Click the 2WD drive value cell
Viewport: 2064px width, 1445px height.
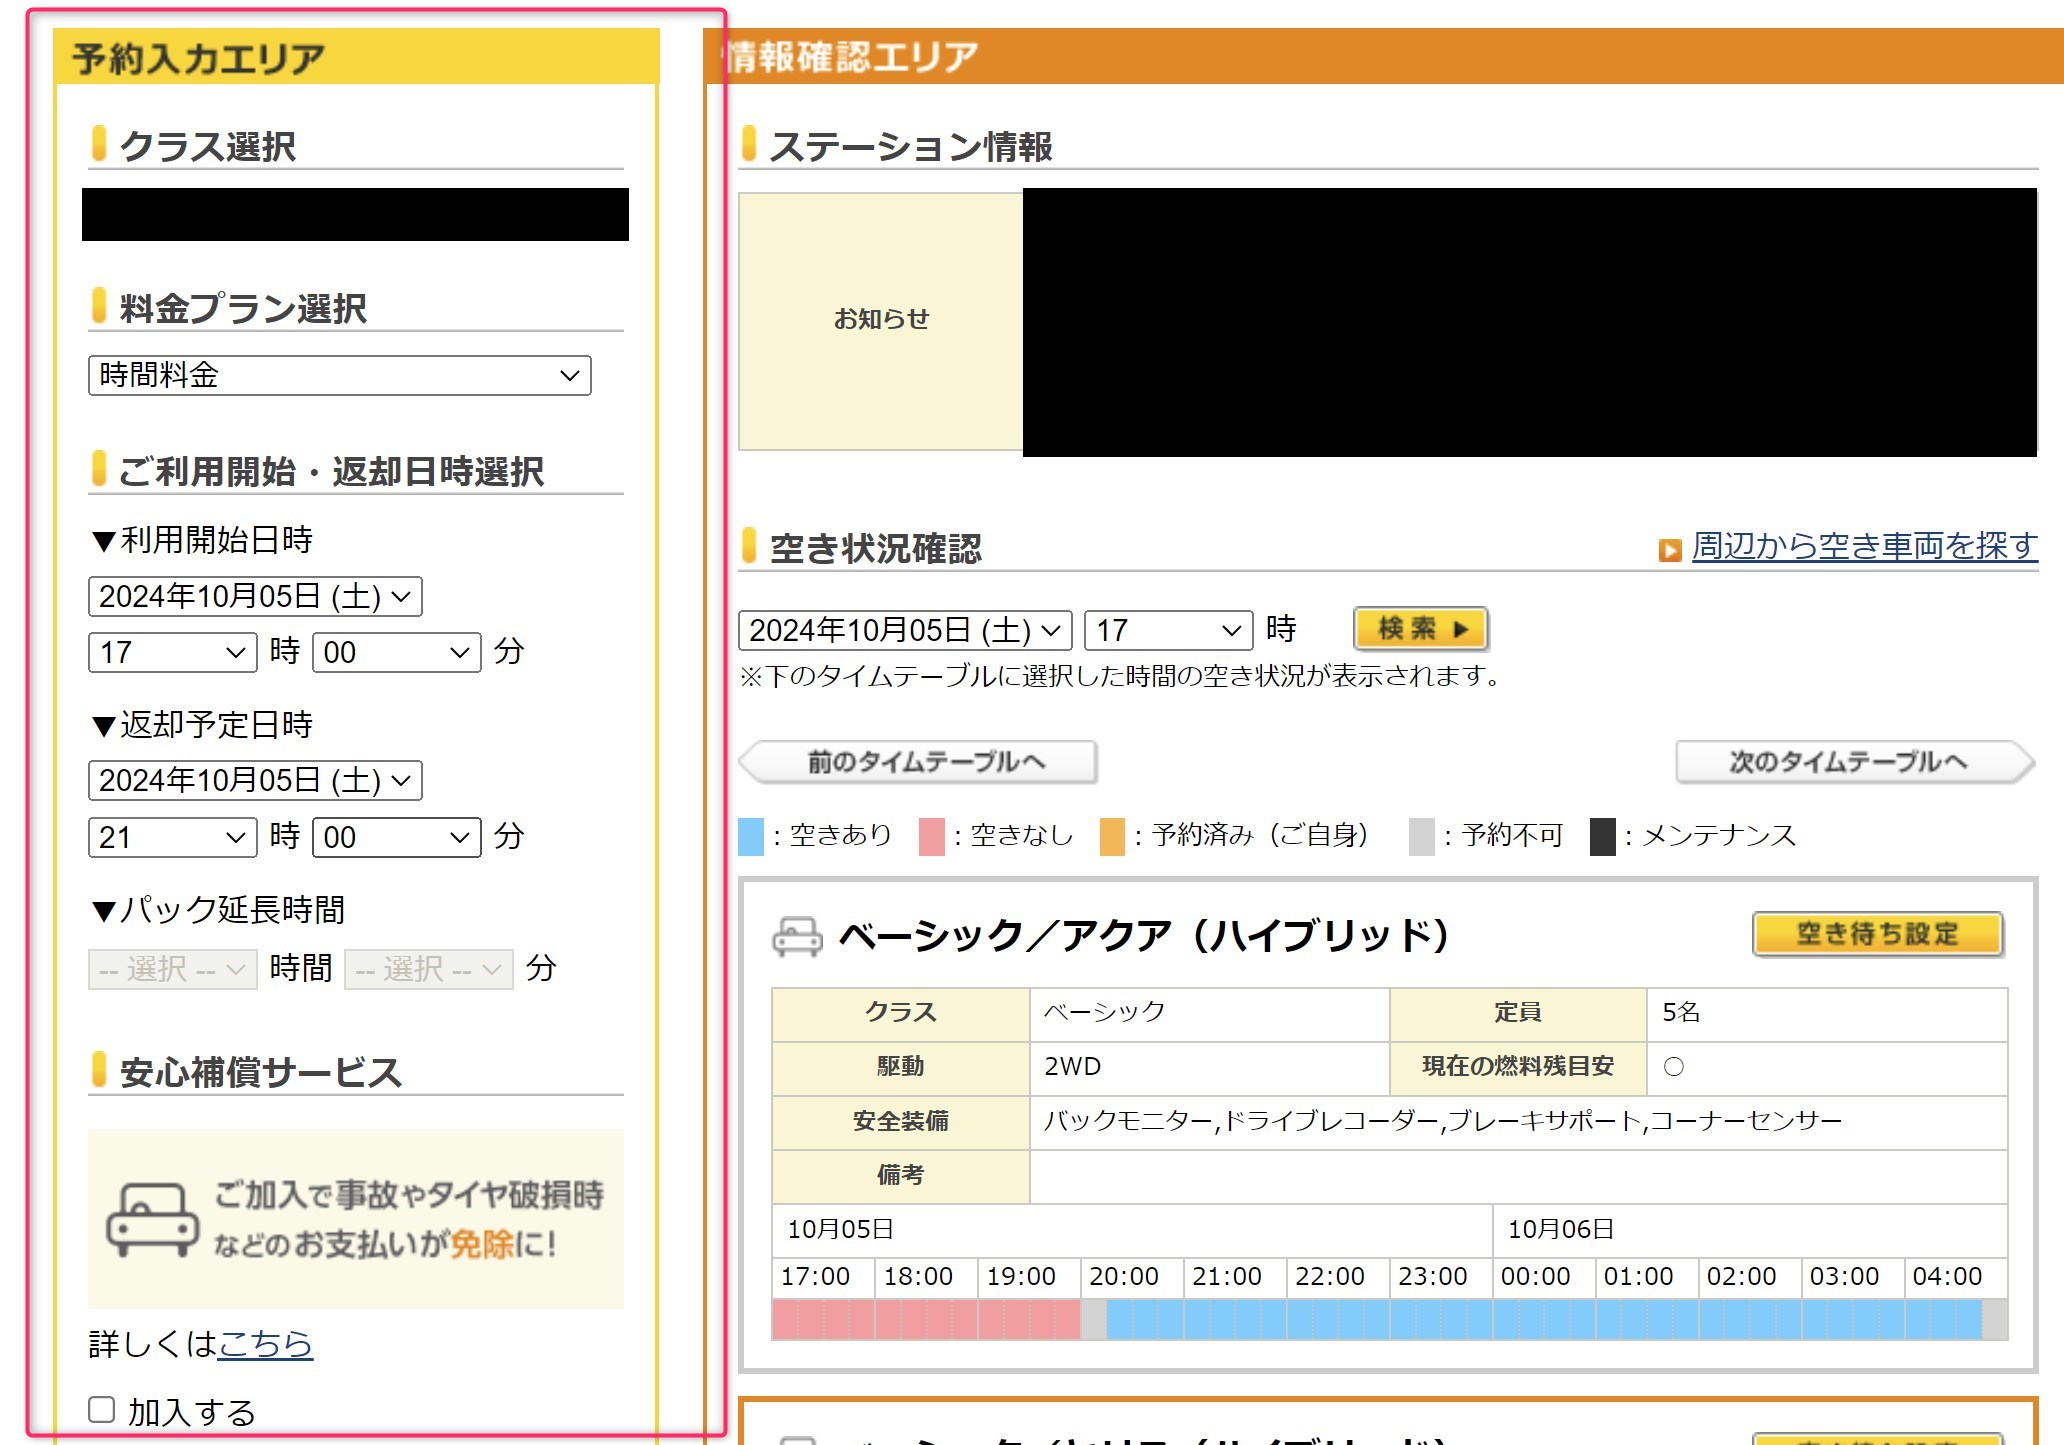[x=1209, y=1067]
